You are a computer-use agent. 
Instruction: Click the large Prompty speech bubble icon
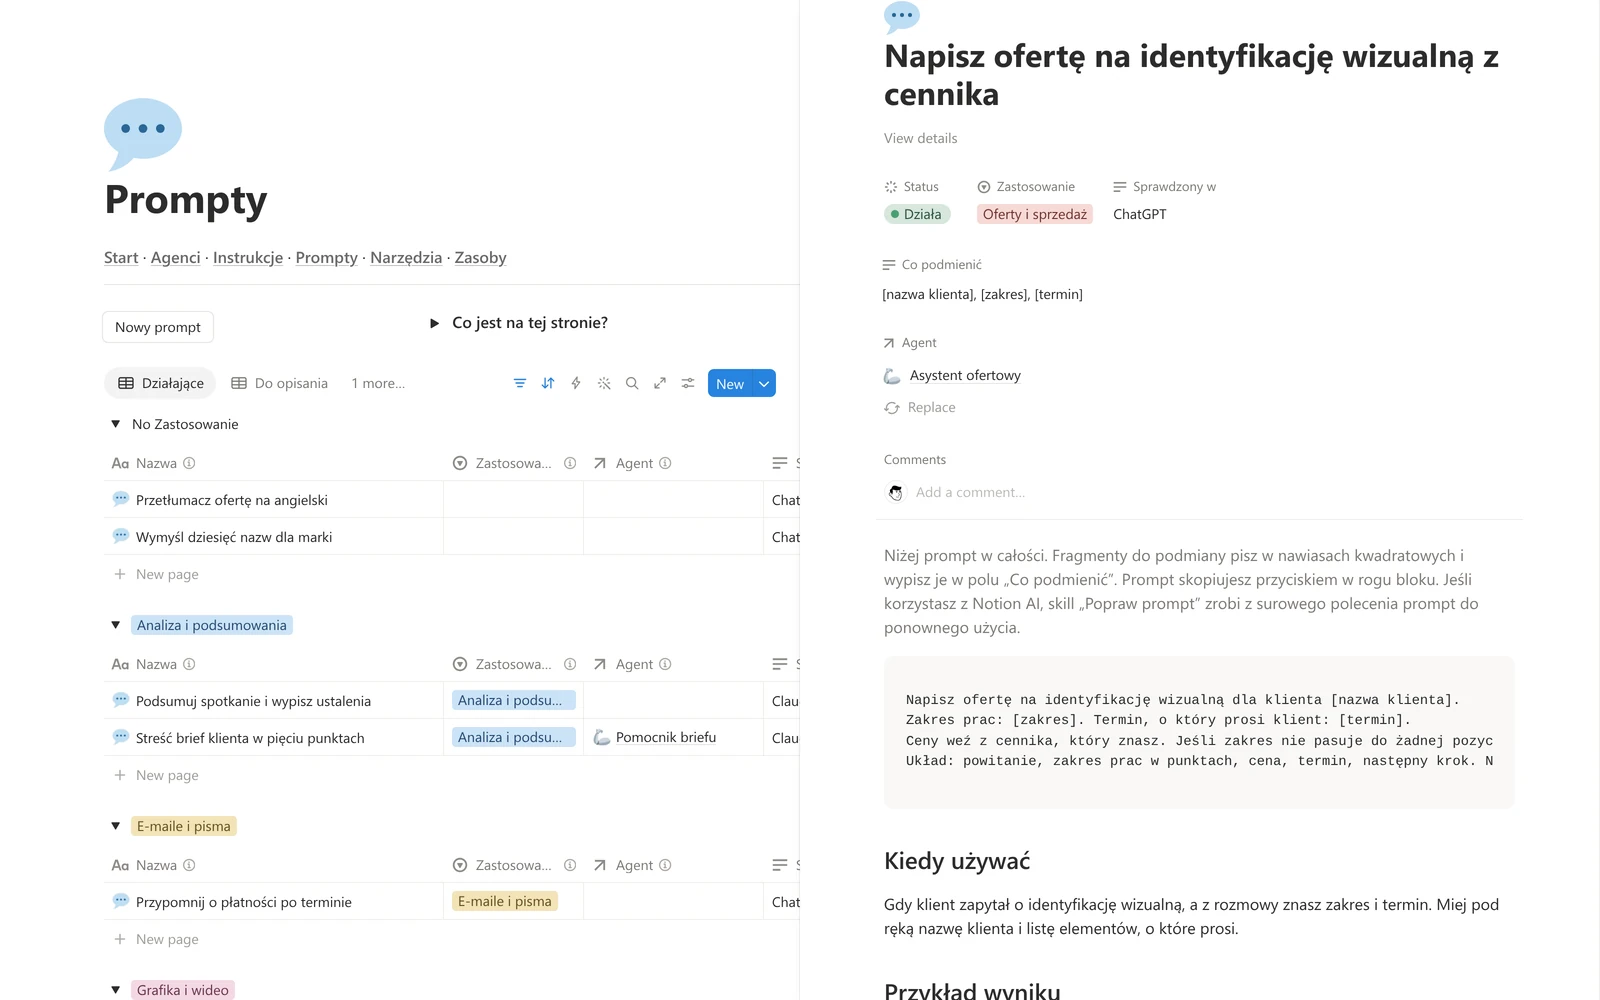click(143, 134)
